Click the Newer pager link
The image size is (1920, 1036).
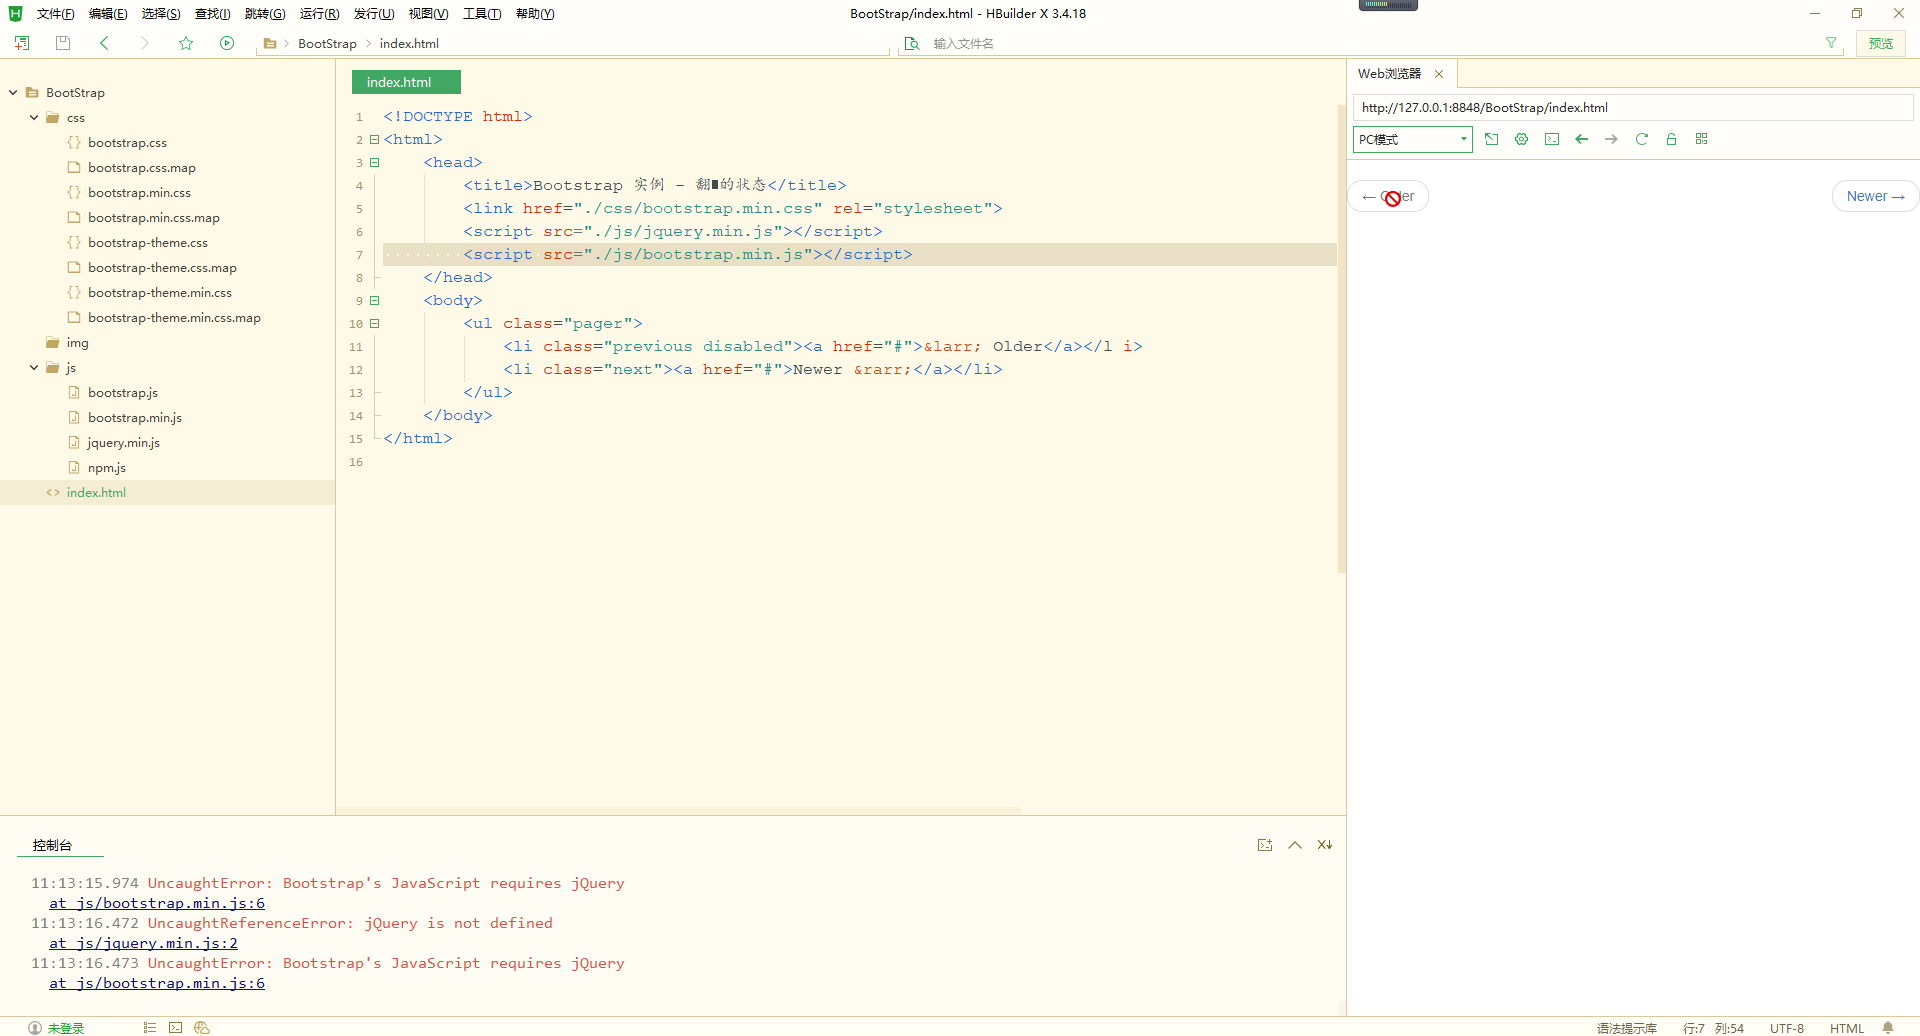click(x=1875, y=196)
